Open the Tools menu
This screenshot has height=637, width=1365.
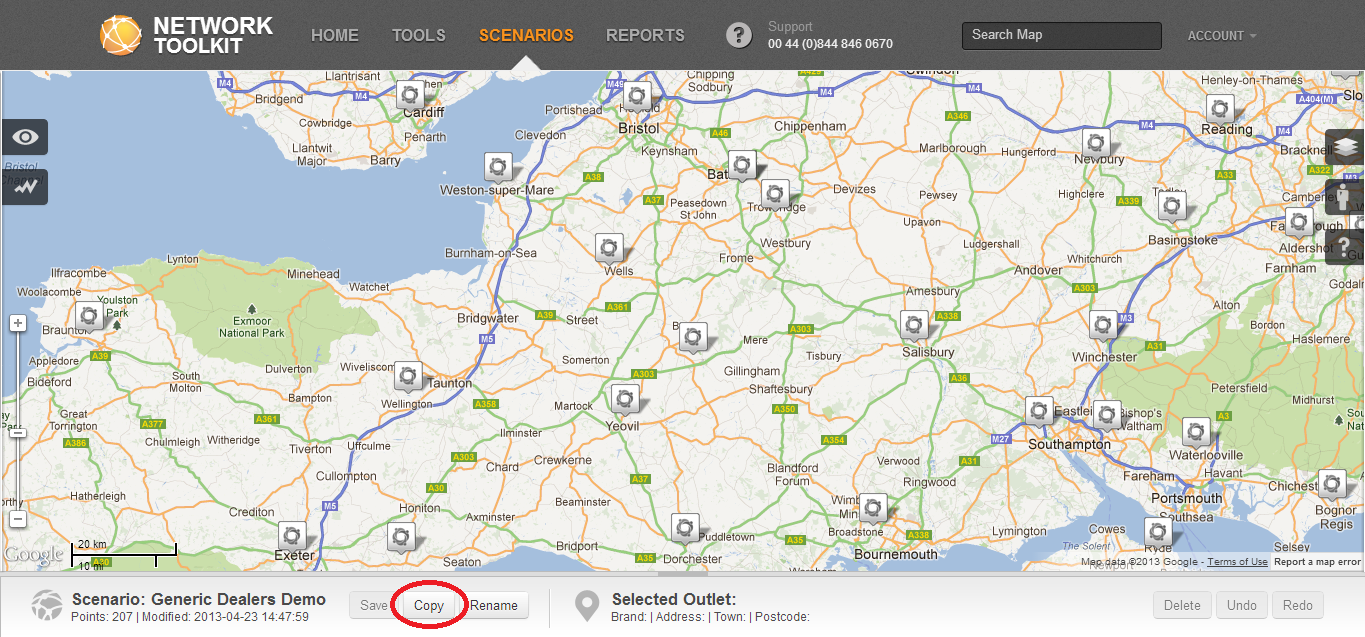[x=418, y=35]
